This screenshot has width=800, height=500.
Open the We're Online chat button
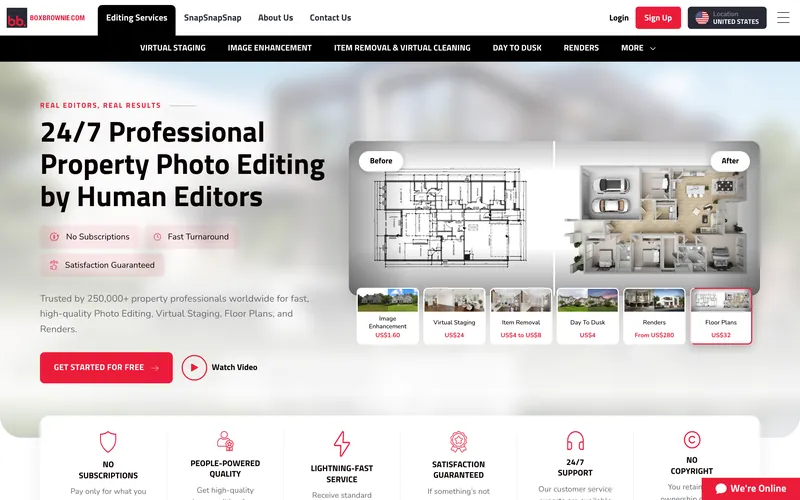751,489
